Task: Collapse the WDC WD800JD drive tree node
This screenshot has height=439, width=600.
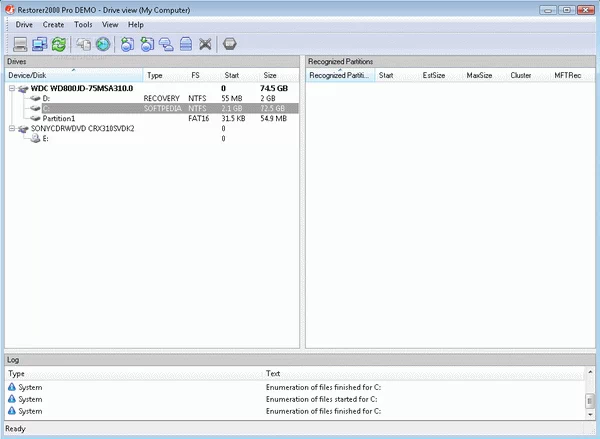Action: (x=12, y=88)
